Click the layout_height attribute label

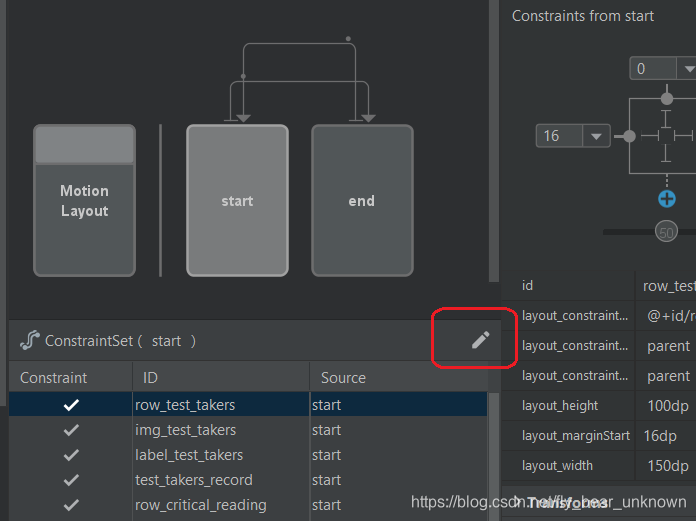560,406
